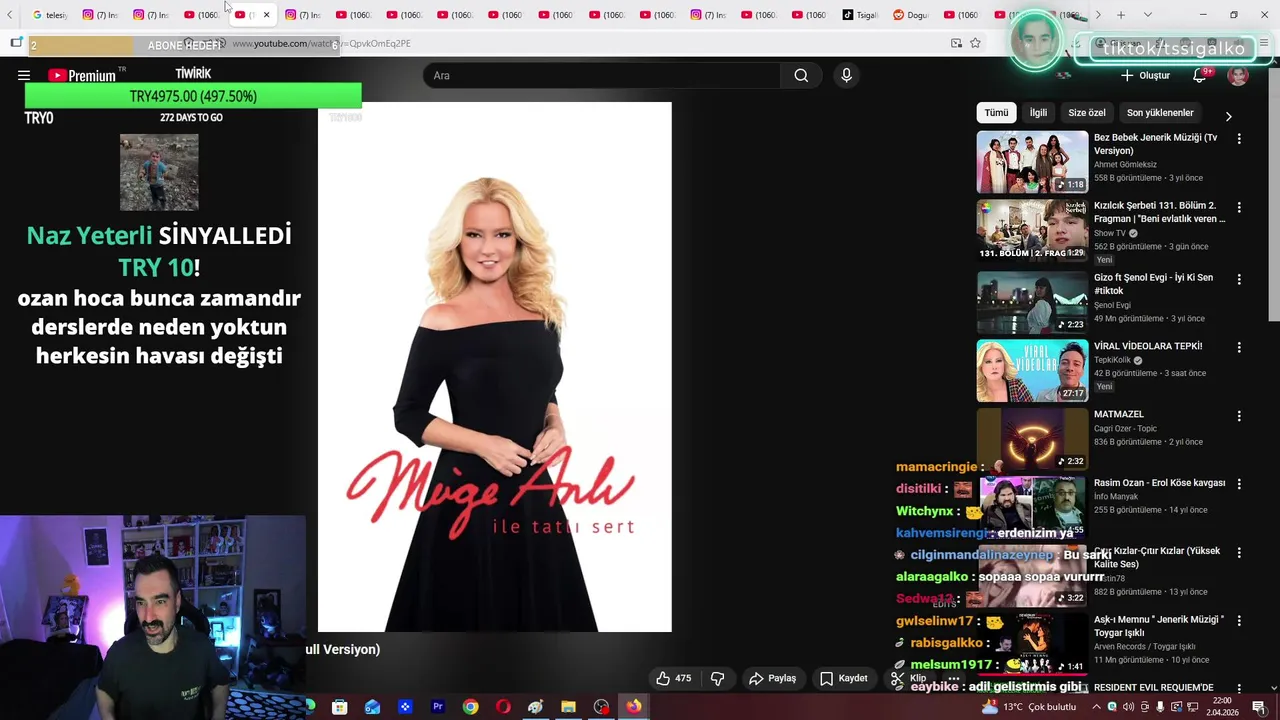Open File Explorer from the taskbar
The width and height of the screenshot is (1280, 720).
[568, 707]
